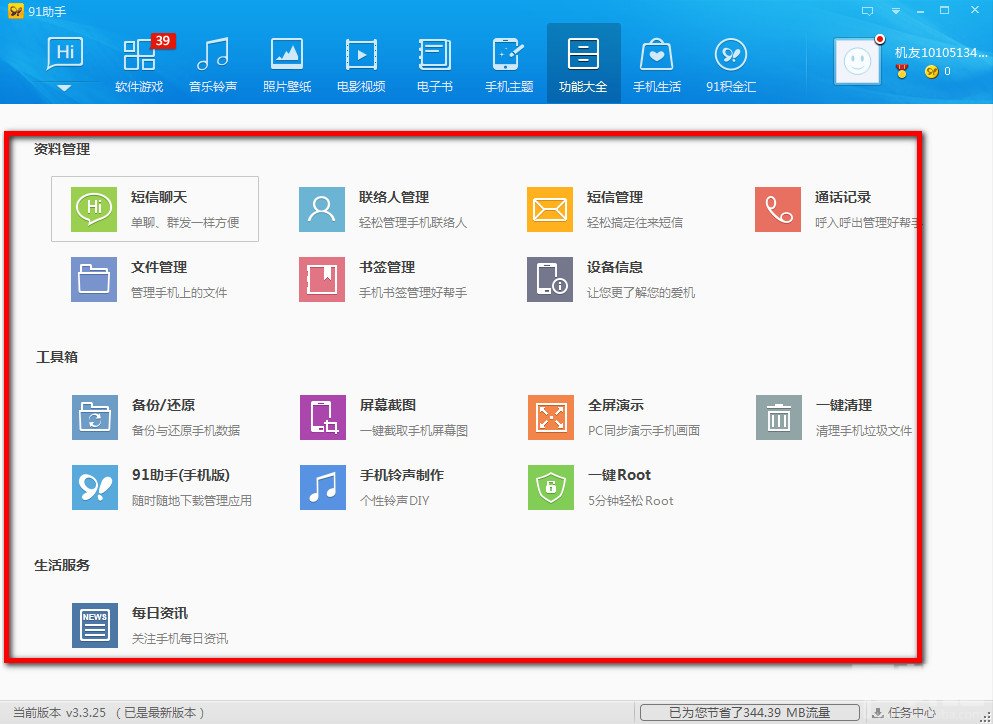Open the 照片壁纸 tab

288,63
